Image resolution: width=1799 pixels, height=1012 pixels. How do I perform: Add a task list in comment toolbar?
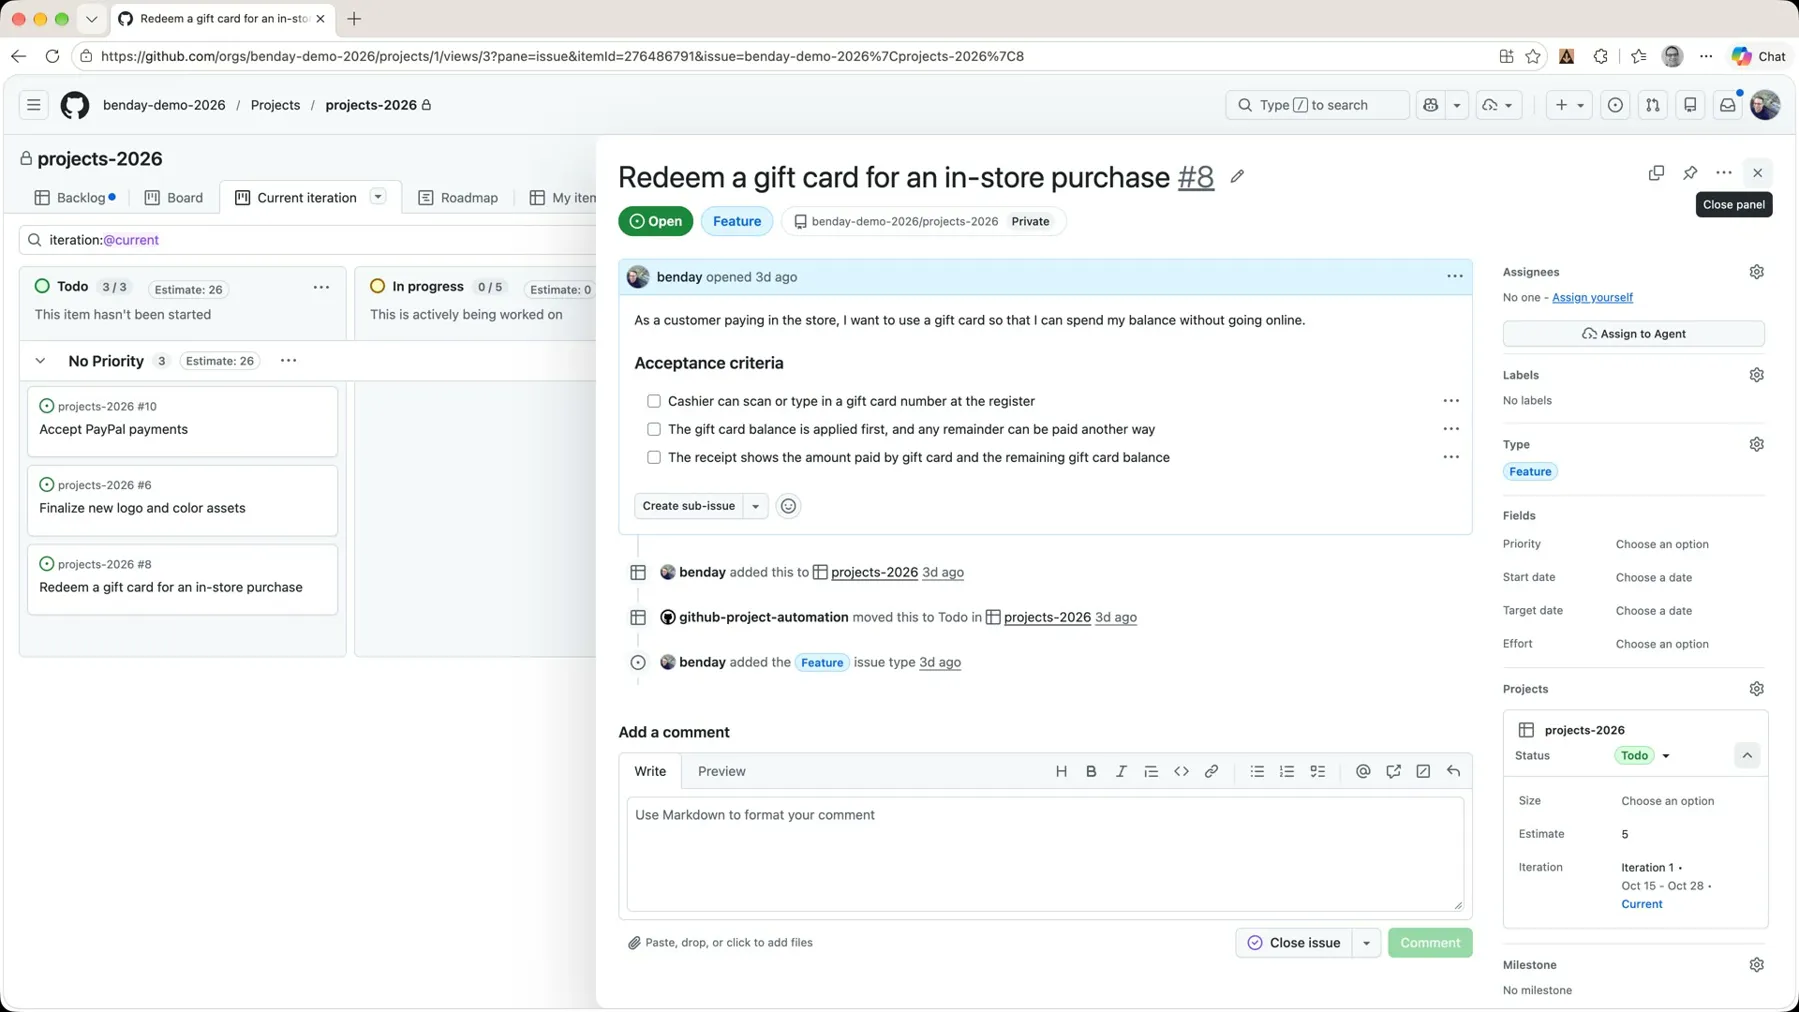[1317, 771]
